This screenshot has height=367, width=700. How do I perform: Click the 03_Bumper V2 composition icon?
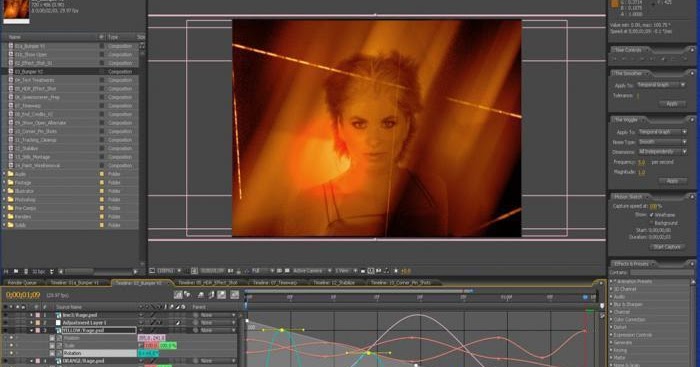(x=11, y=71)
